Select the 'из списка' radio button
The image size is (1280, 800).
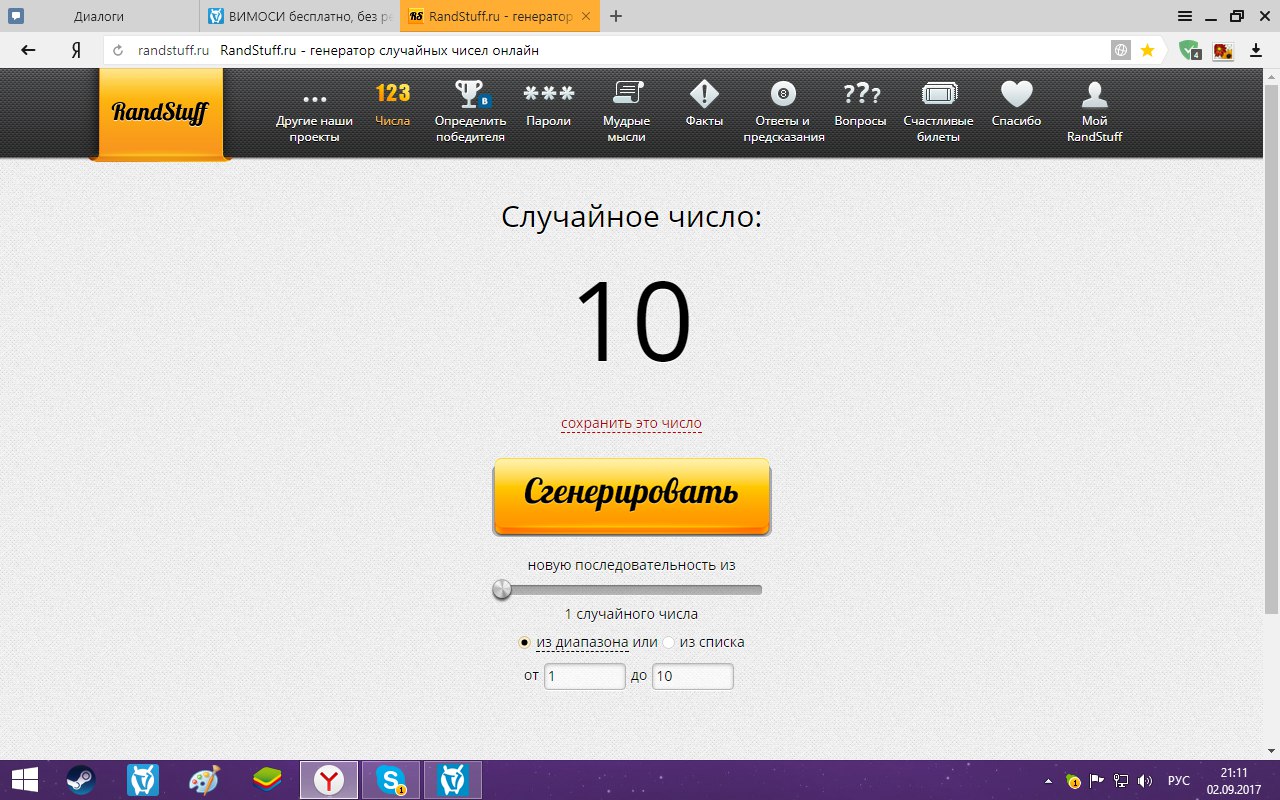point(669,642)
